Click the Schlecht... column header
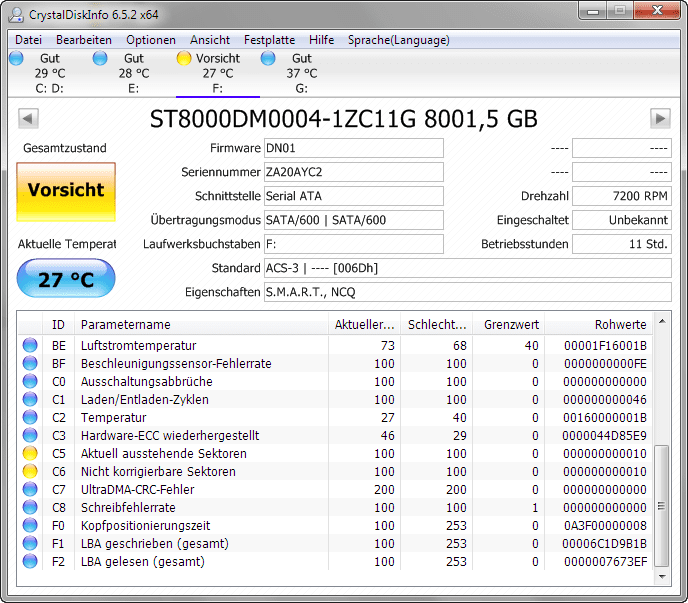 [437, 324]
